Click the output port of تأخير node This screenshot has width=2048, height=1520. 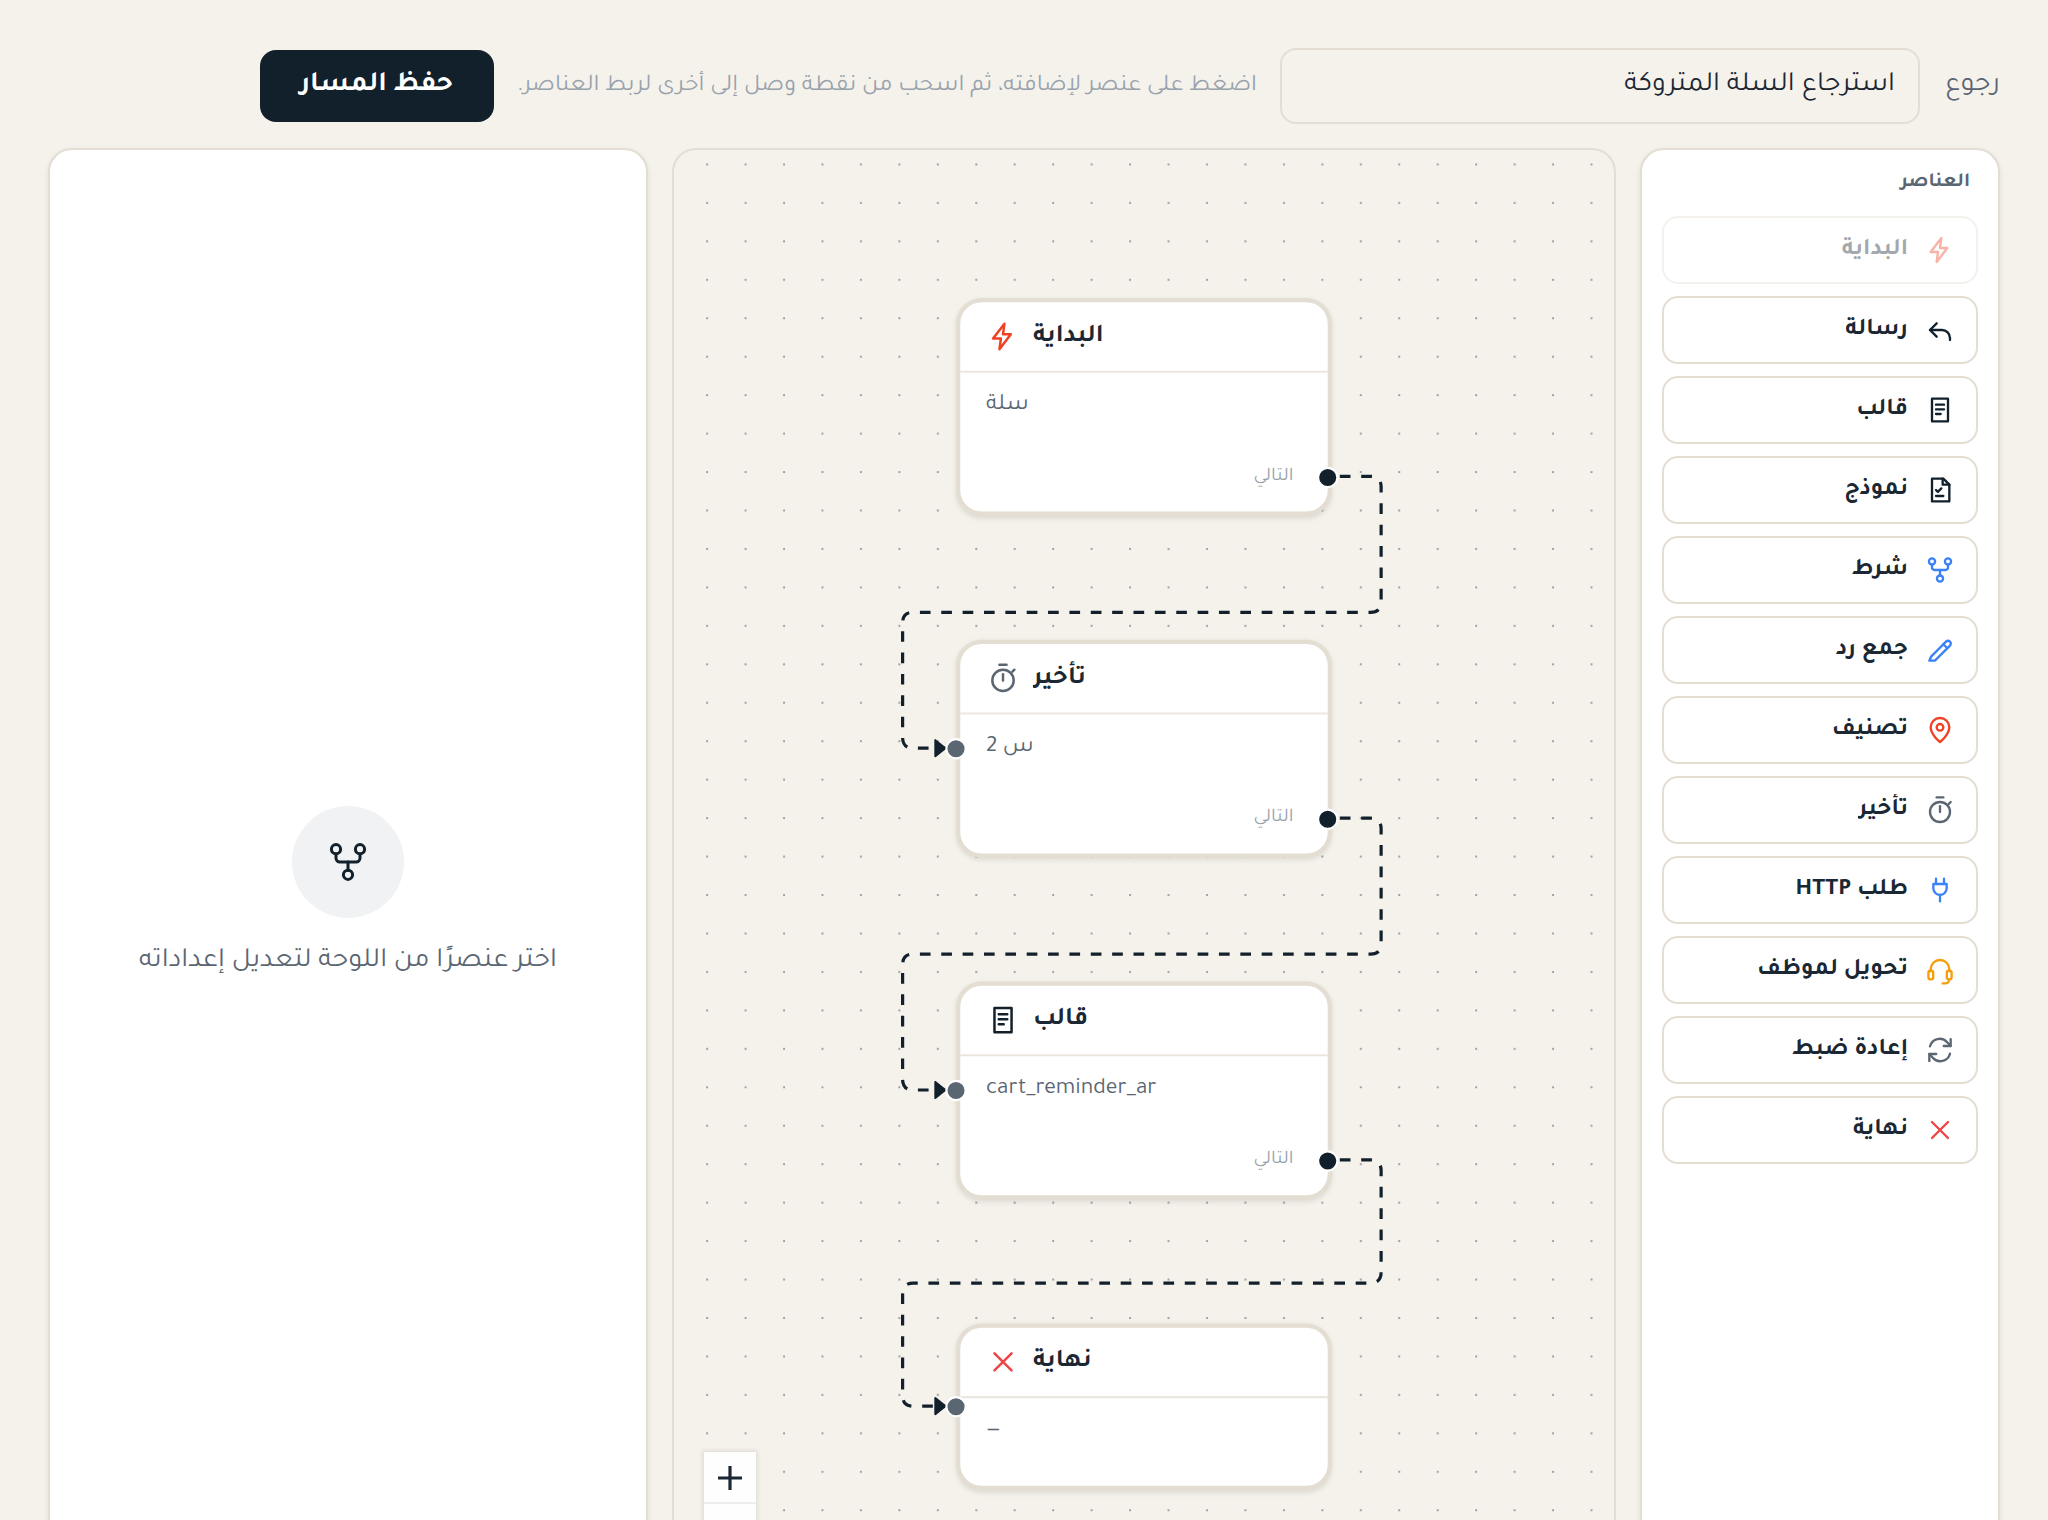click(1328, 819)
